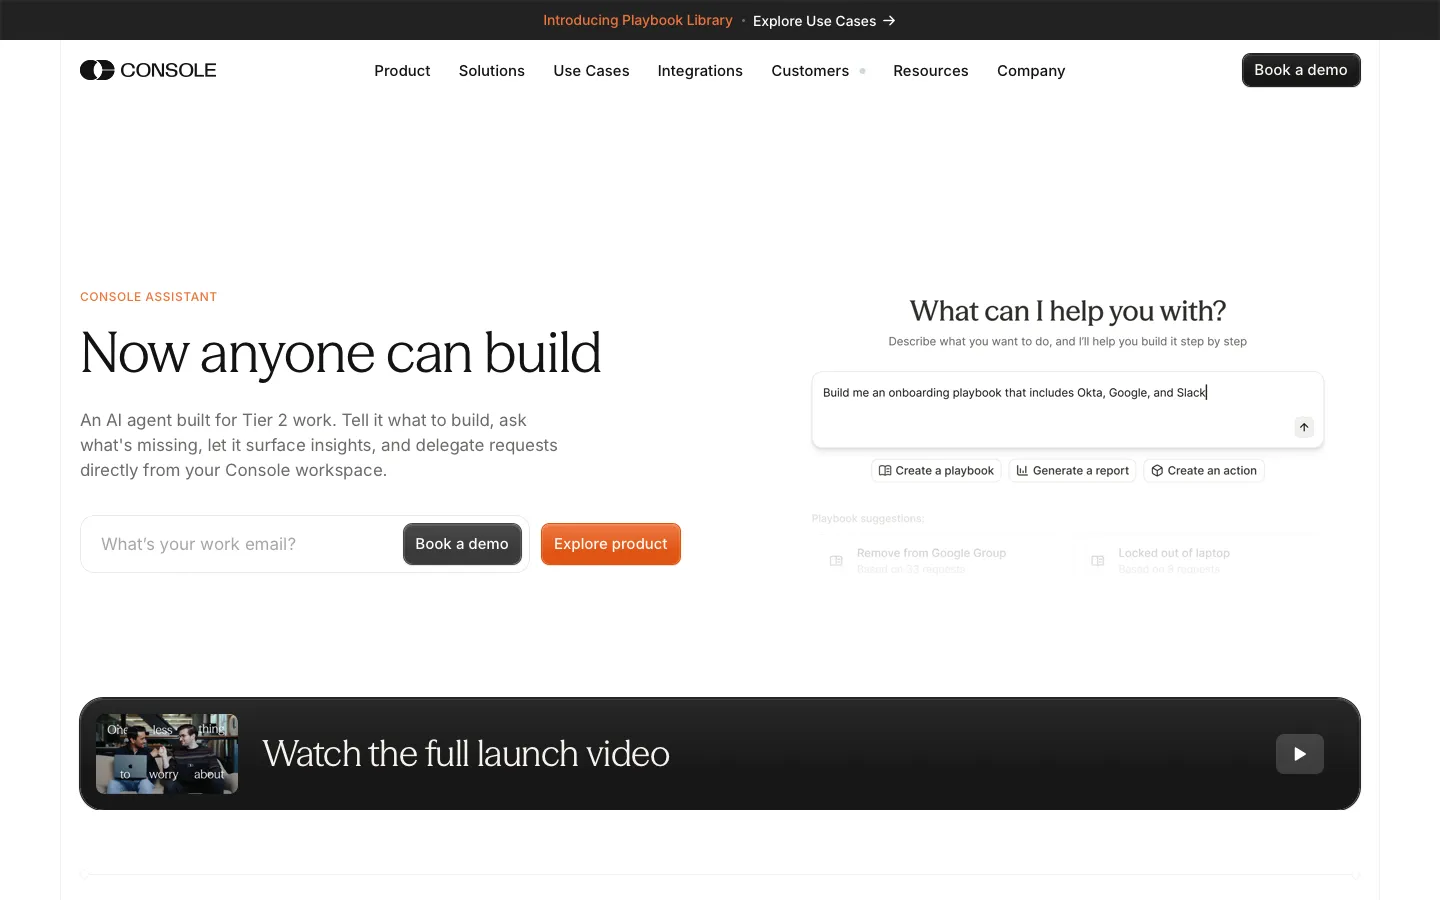Click the book icon on Create a playbook
This screenshot has height=900, width=1440.
pos(885,471)
